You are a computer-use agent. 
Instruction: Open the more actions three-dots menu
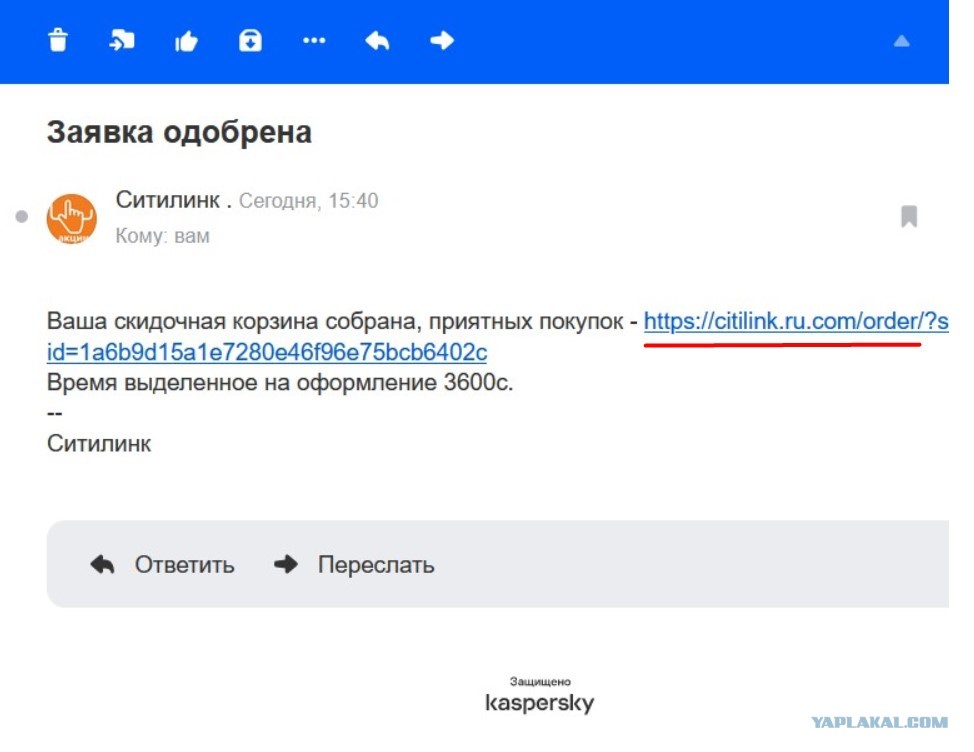click(314, 41)
